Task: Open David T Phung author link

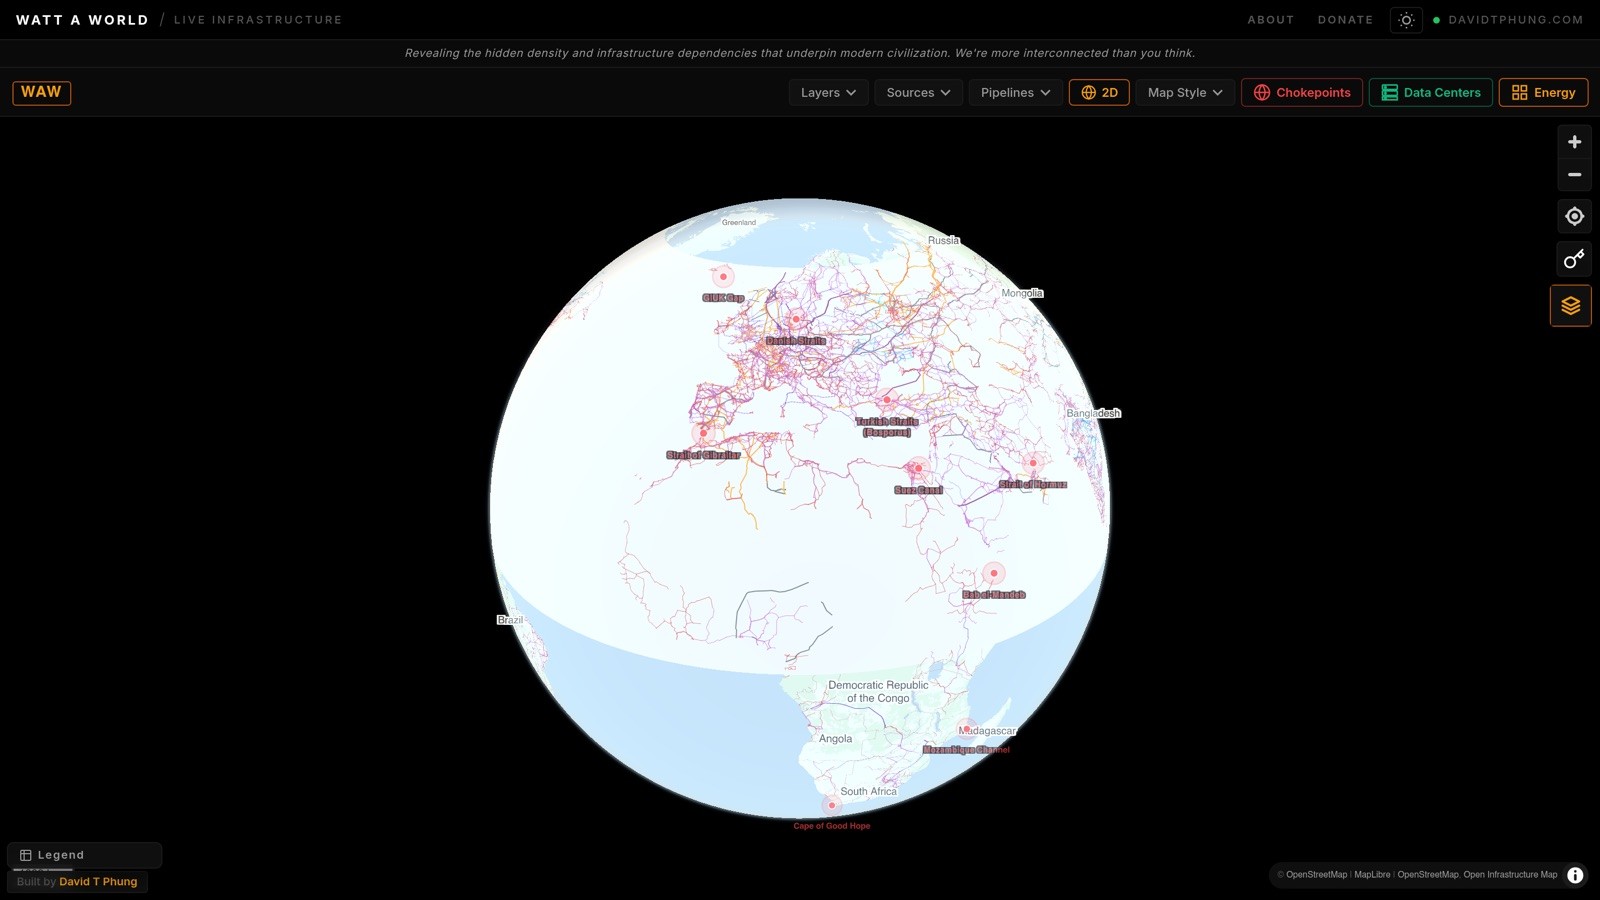Action: tap(98, 882)
